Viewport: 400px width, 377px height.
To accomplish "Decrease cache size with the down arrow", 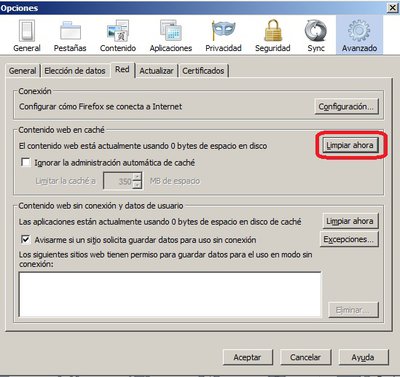I will click(137, 185).
